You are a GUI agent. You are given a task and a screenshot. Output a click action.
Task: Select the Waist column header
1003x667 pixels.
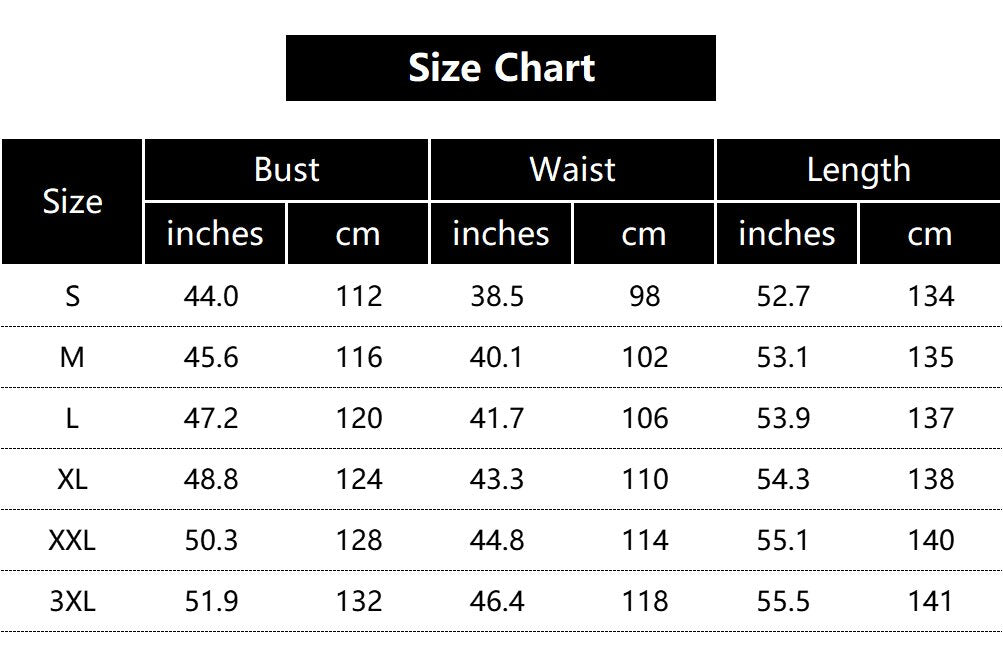(x=572, y=170)
